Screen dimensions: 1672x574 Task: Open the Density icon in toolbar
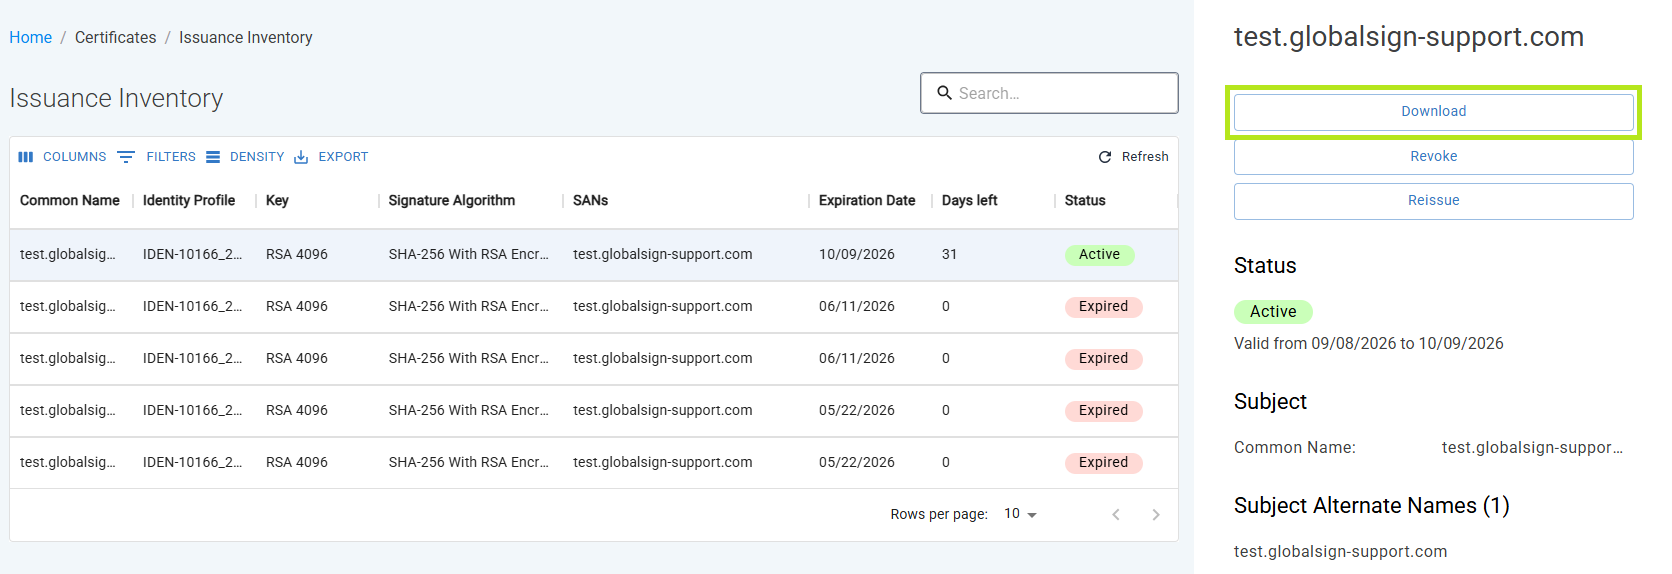click(213, 157)
